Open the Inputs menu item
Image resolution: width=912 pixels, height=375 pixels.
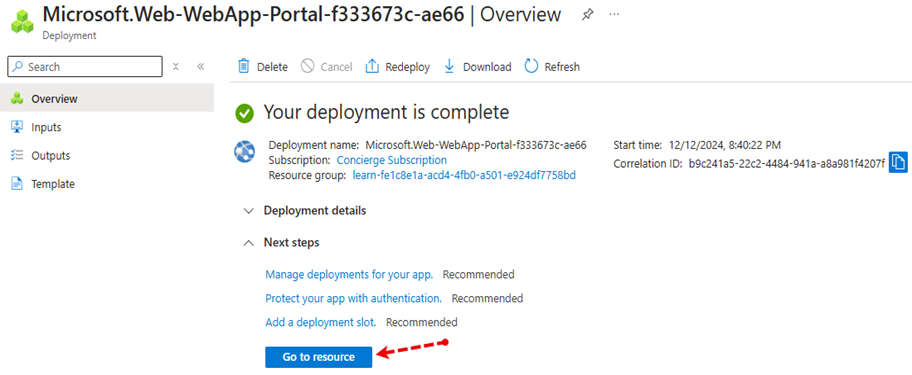point(107,127)
